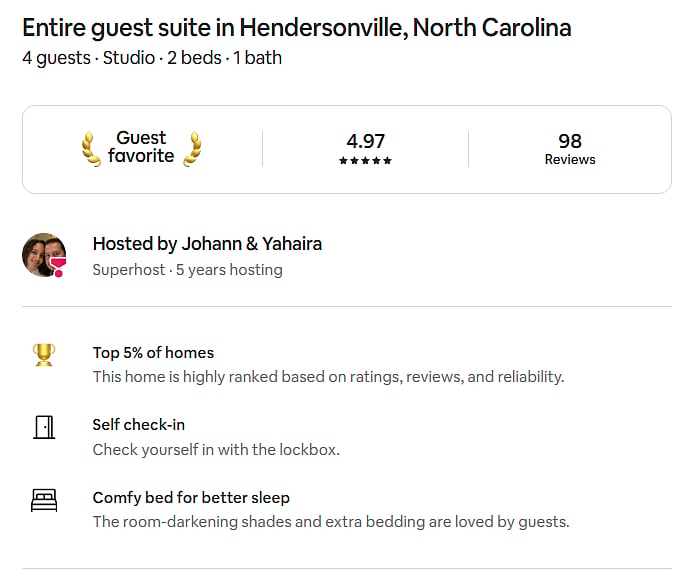Click the comfy bed icon
Viewport: 690px width, 573px height.
click(44, 500)
